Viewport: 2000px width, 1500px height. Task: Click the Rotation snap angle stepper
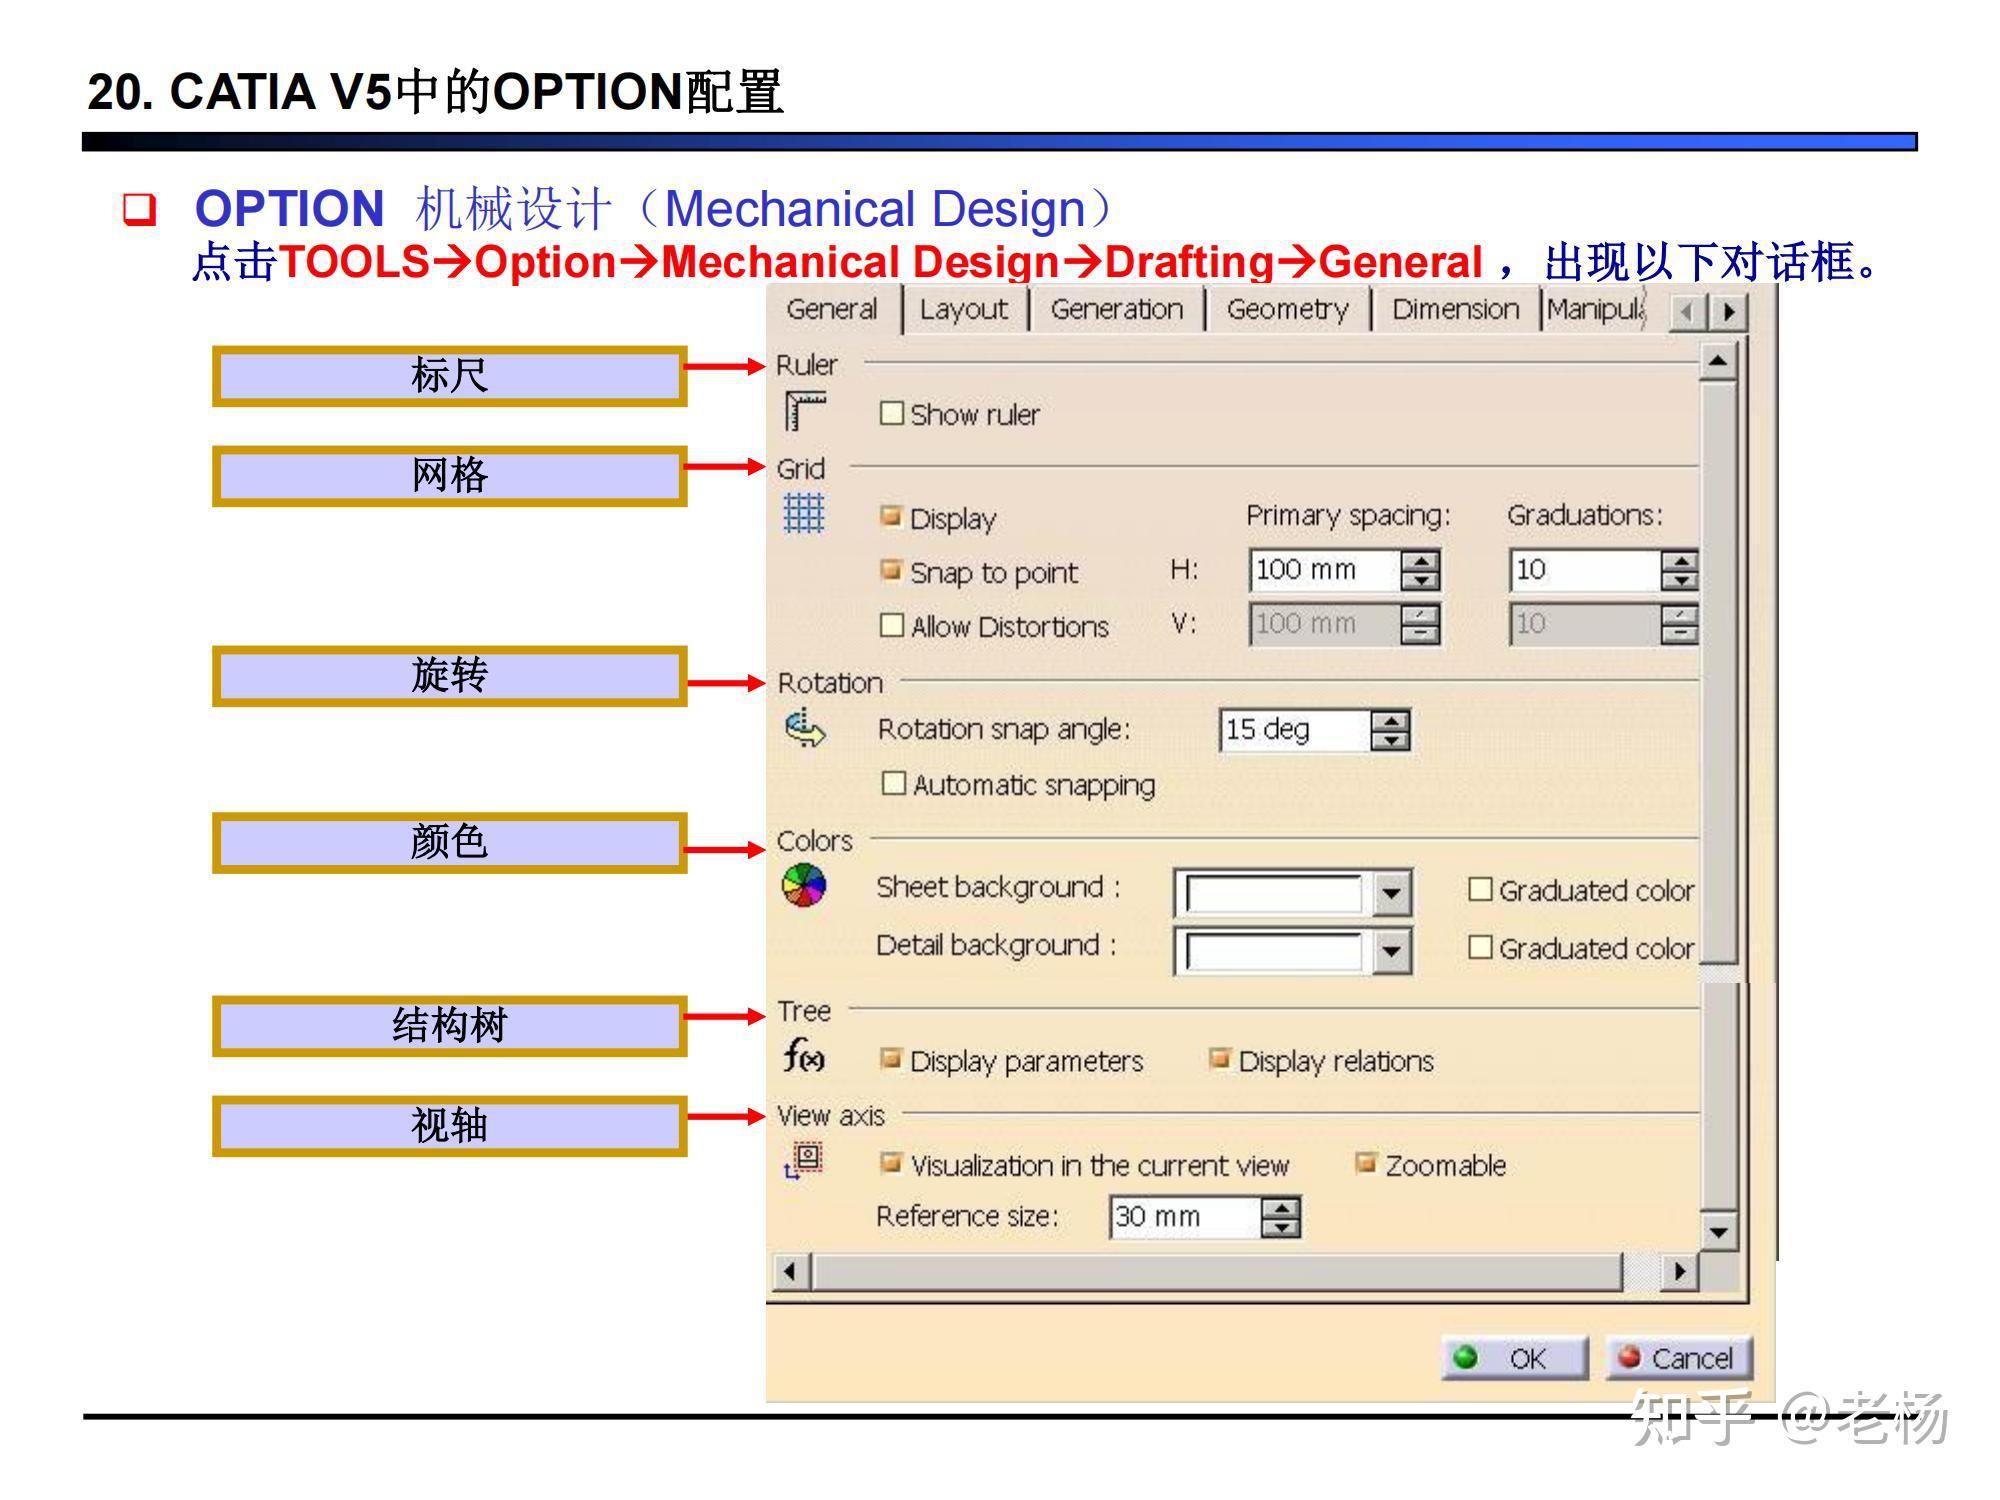pos(1390,730)
